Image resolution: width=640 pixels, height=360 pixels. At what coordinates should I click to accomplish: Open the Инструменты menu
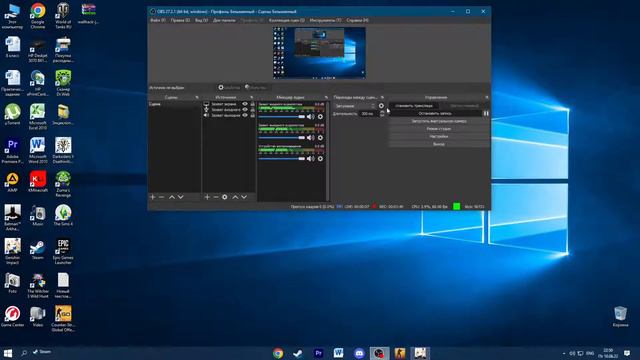pyautogui.click(x=325, y=20)
